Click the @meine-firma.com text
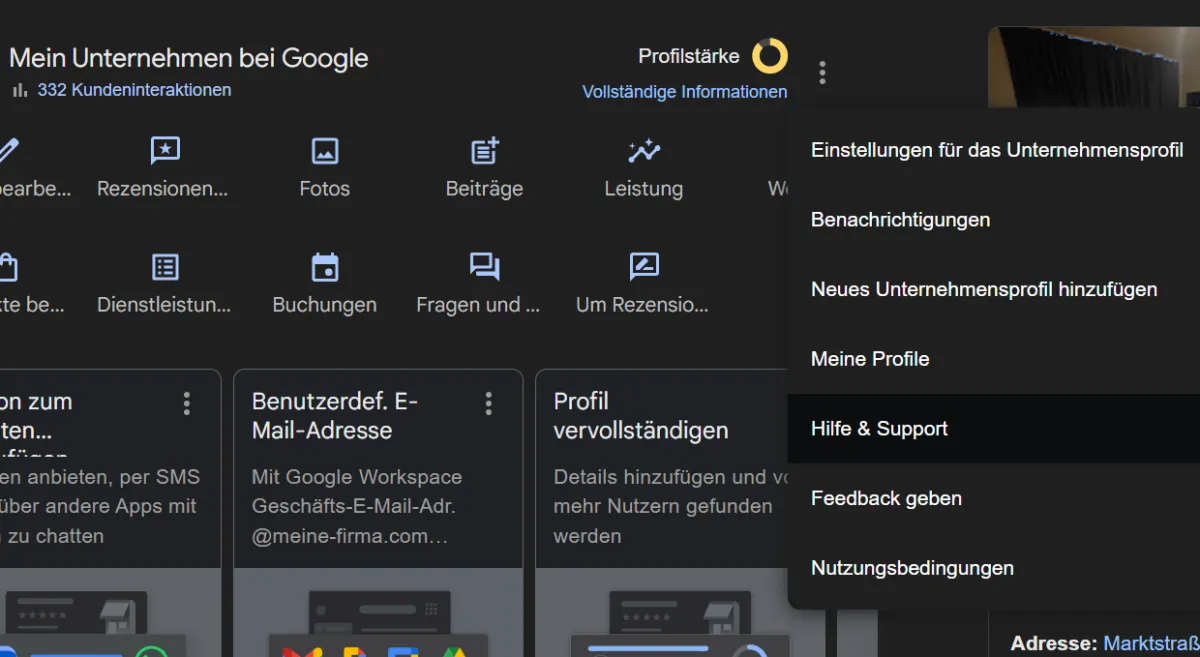Viewport: 1200px width, 657px height. pyautogui.click(x=349, y=536)
